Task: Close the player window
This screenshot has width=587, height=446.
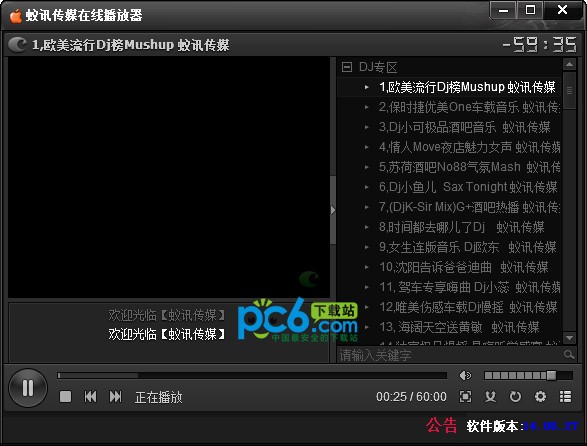Action: coord(563,10)
